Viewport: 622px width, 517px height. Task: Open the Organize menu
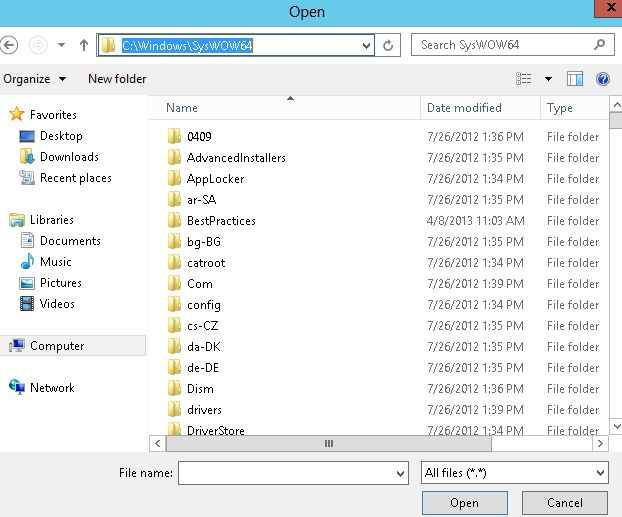point(35,79)
